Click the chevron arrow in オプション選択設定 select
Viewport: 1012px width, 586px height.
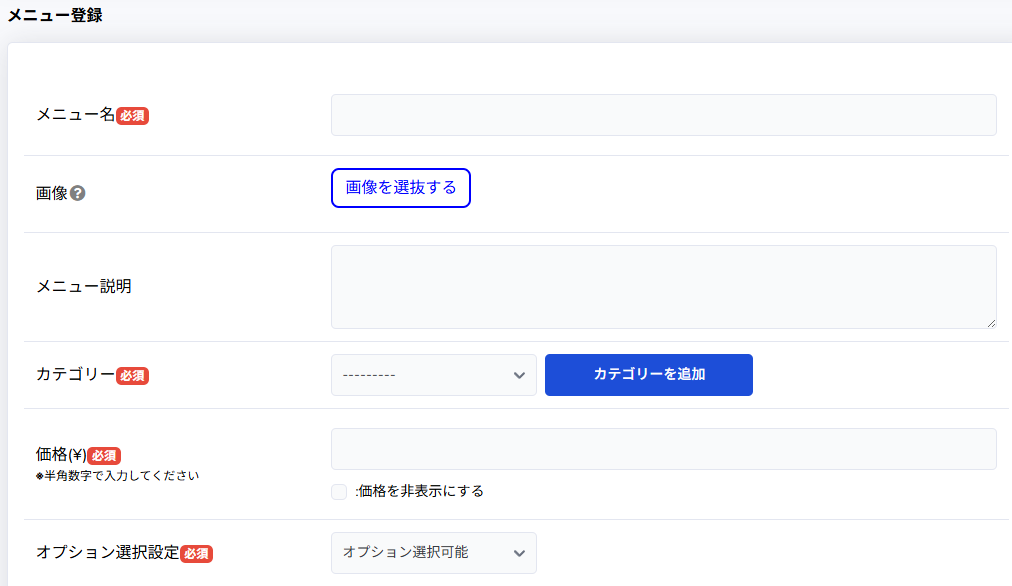pyautogui.click(x=519, y=553)
